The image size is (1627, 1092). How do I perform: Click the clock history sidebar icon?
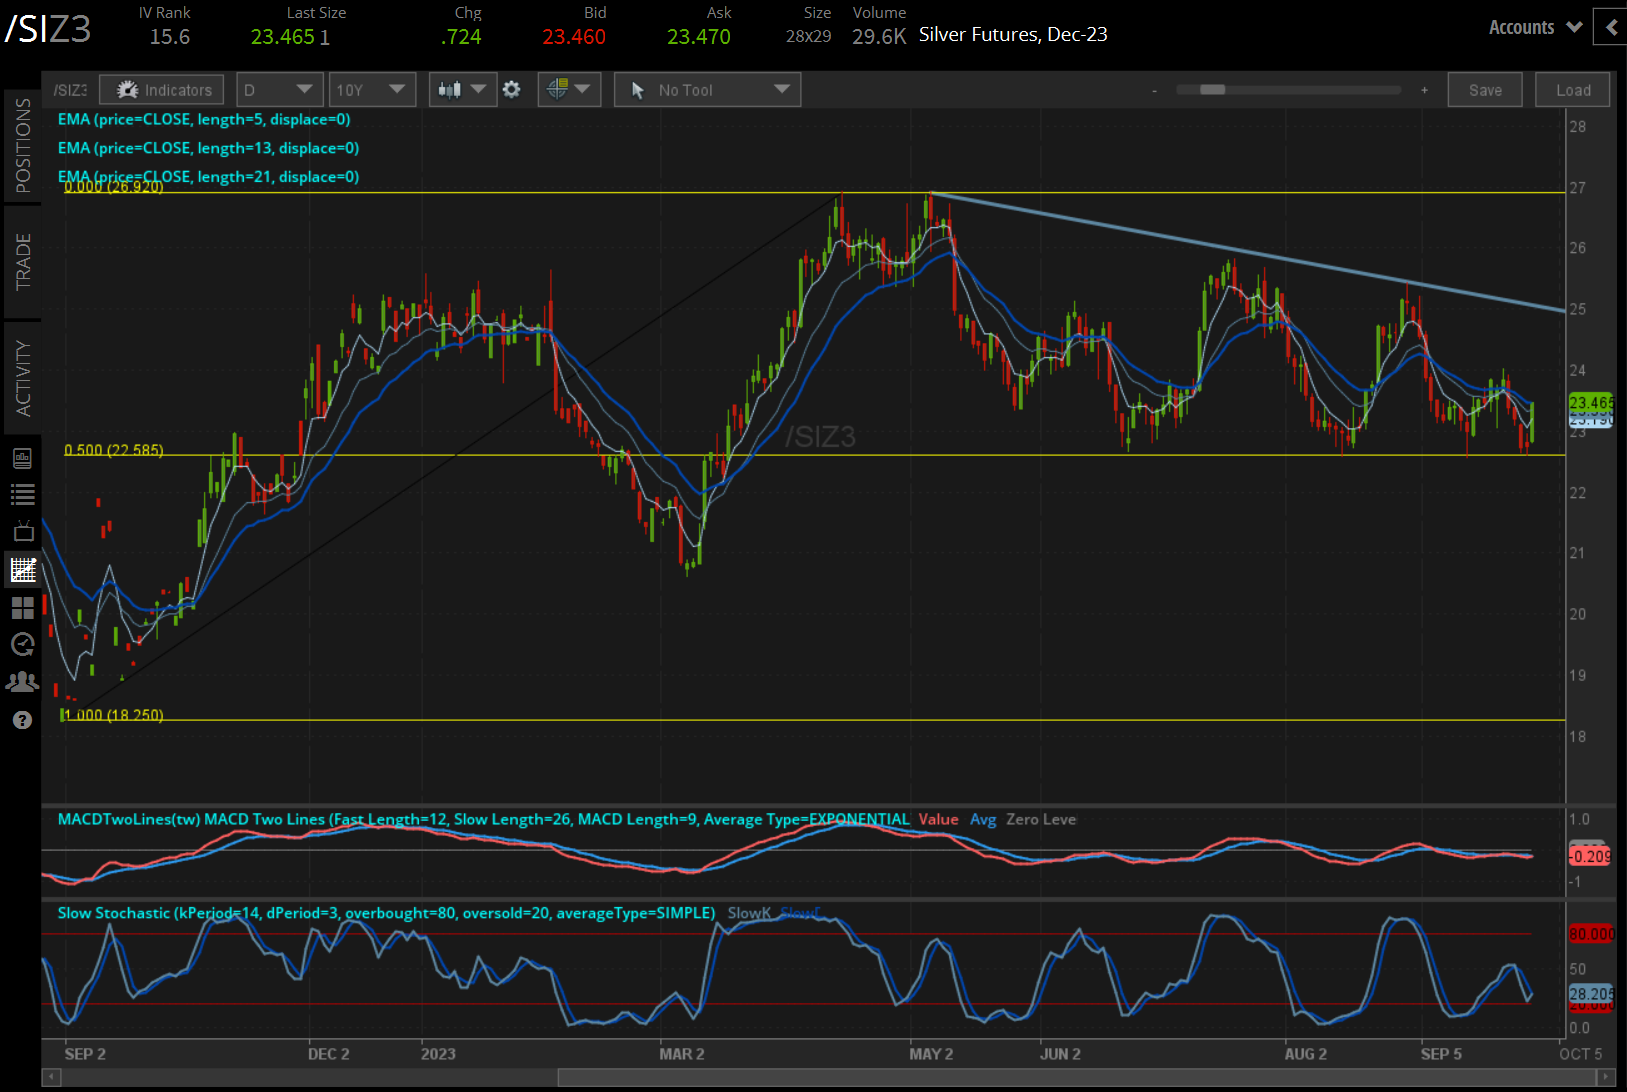coord(22,645)
